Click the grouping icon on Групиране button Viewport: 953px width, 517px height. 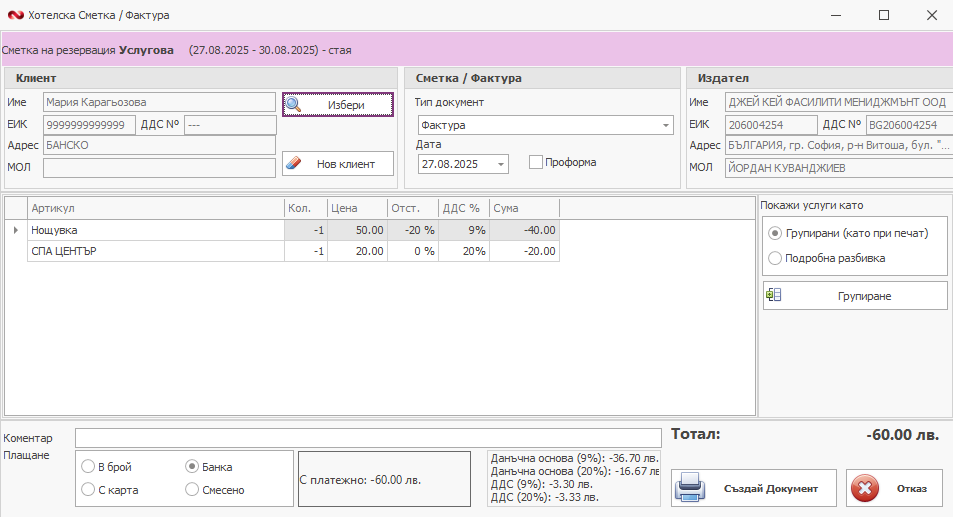coord(773,295)
